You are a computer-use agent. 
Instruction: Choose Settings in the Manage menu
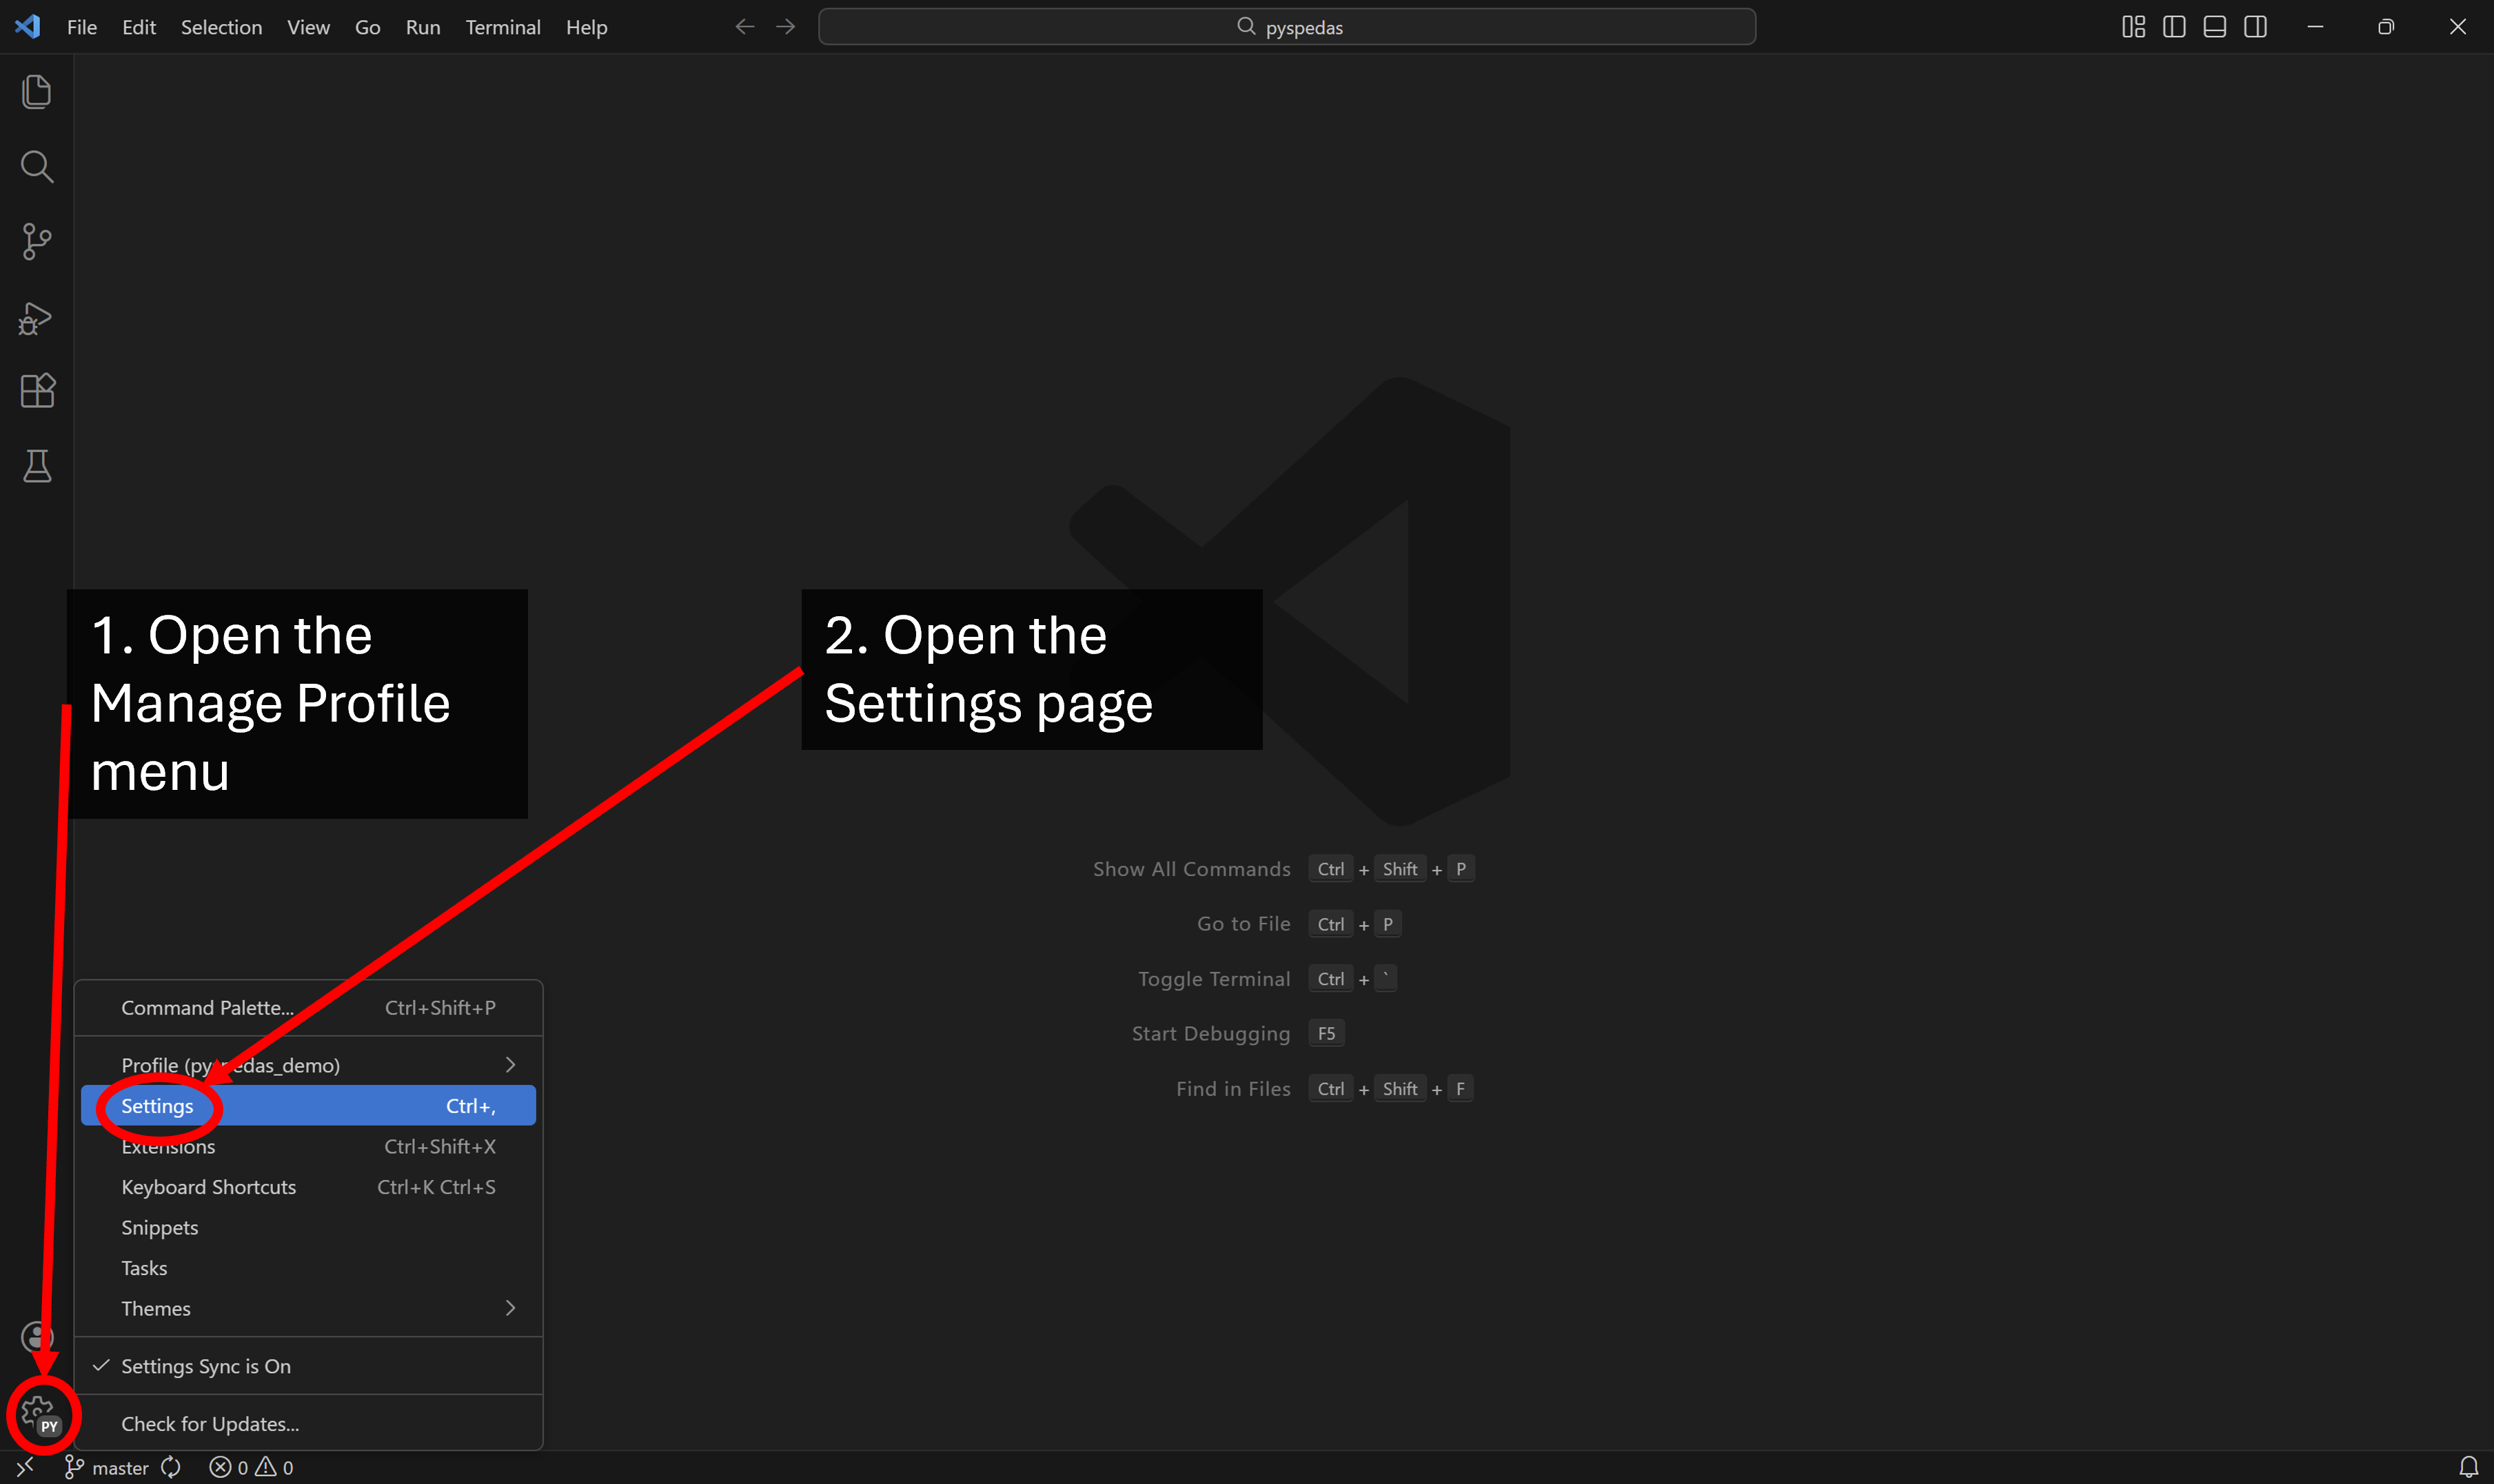pyautogui.click(x=308, y=1106)
